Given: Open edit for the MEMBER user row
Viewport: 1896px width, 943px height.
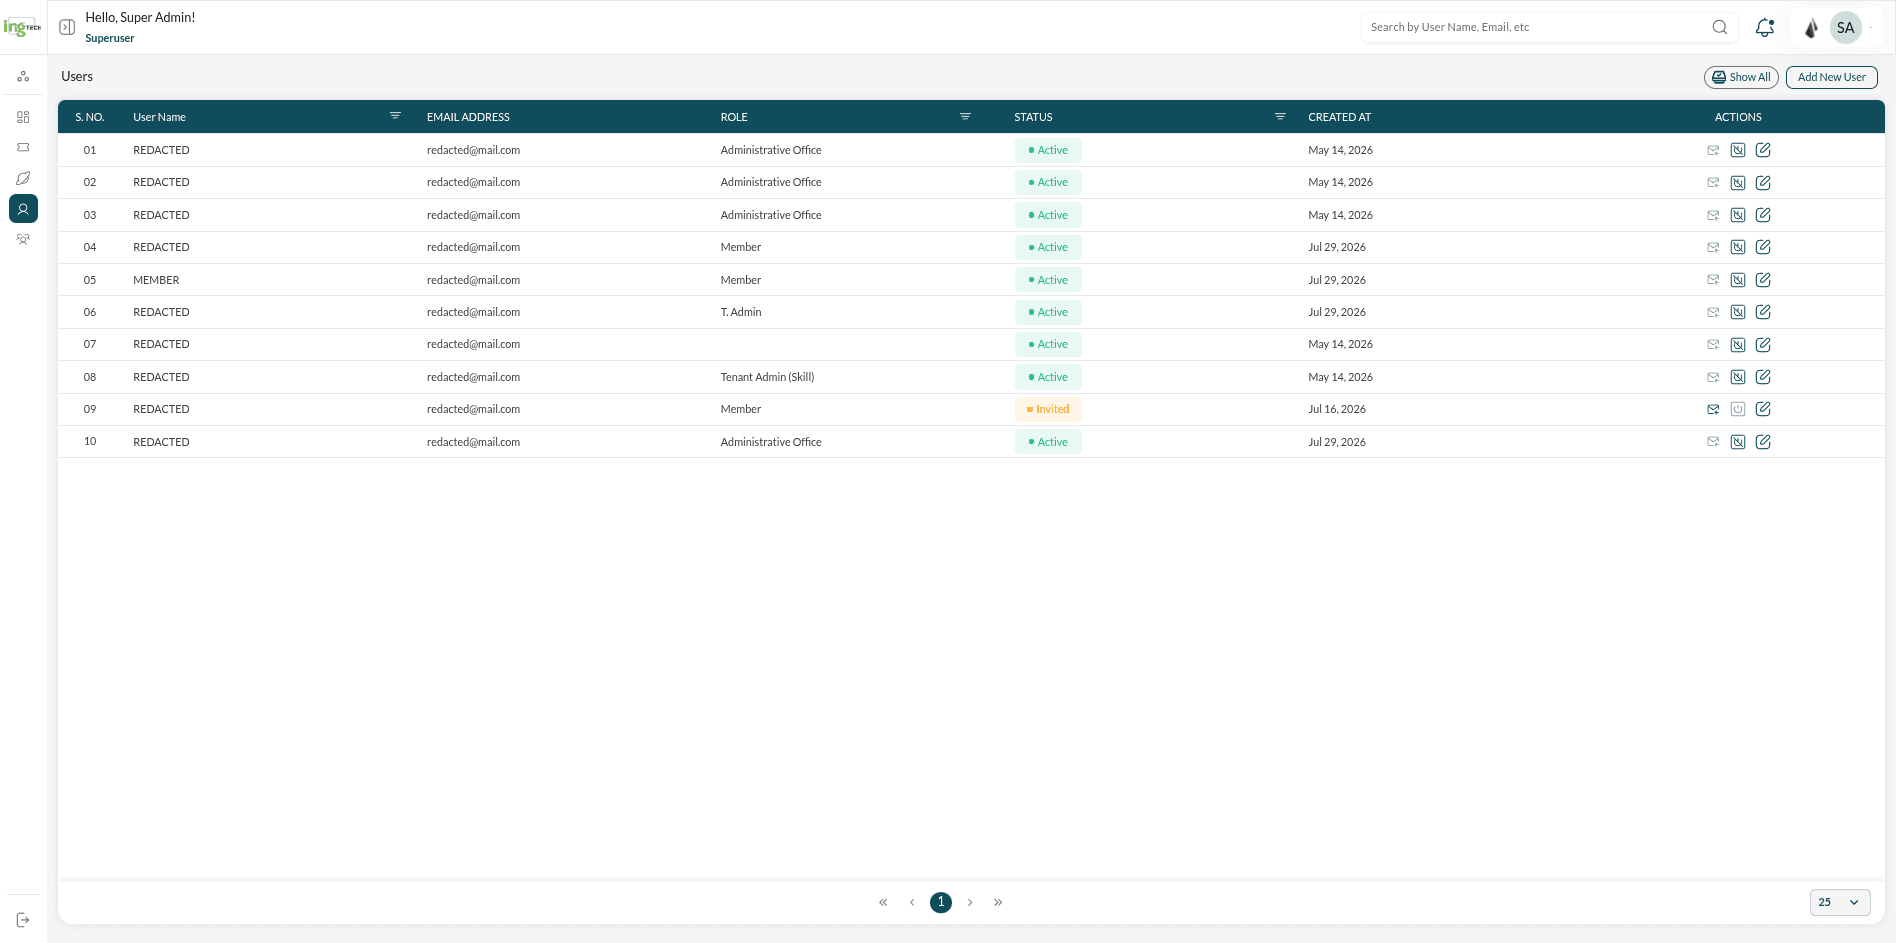Looking at the screenshot, I should 1763,280.
